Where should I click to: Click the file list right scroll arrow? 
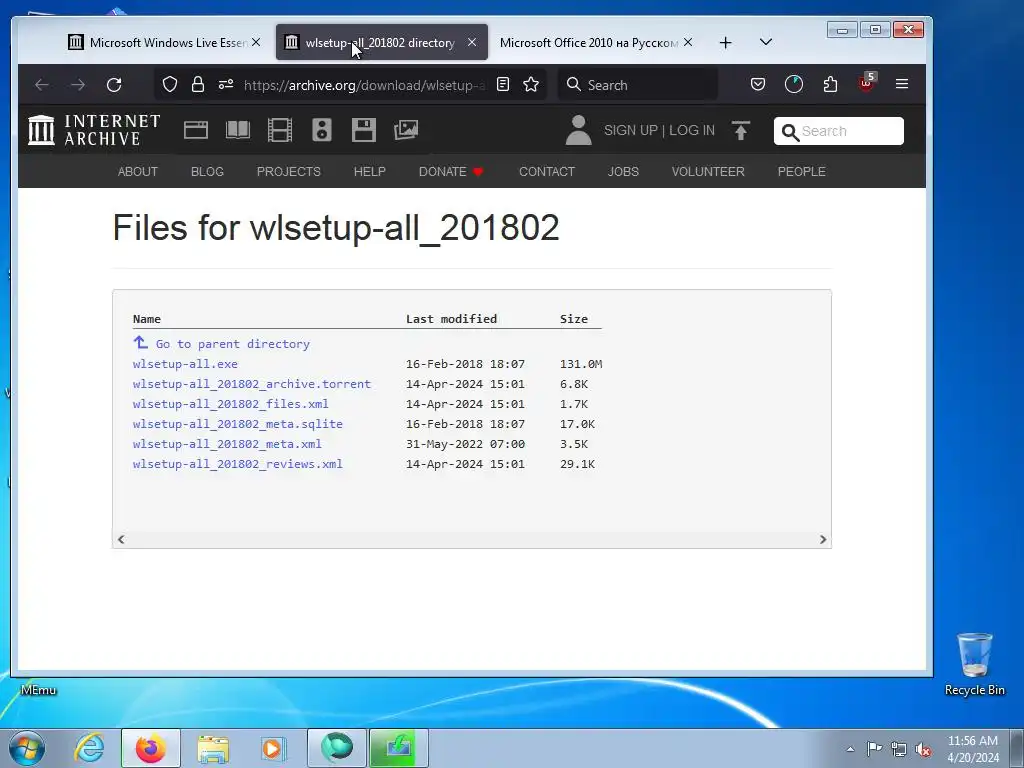click(x=823, y=539)
